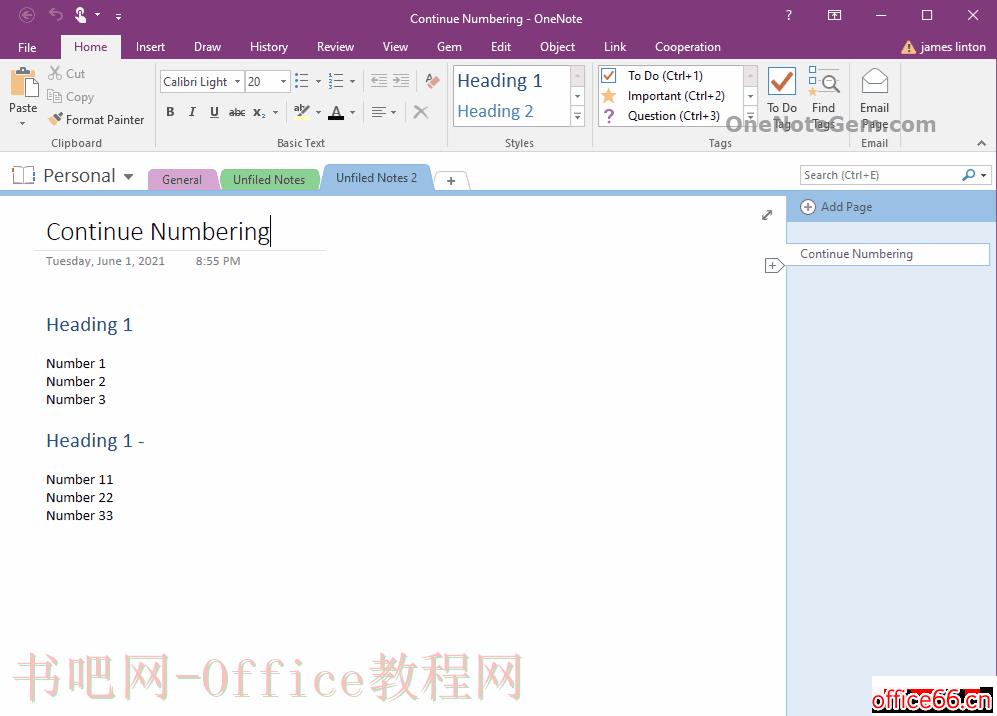The image size is (997, 716).
Task: Click Add Page button
Action: tap(836, 207)
